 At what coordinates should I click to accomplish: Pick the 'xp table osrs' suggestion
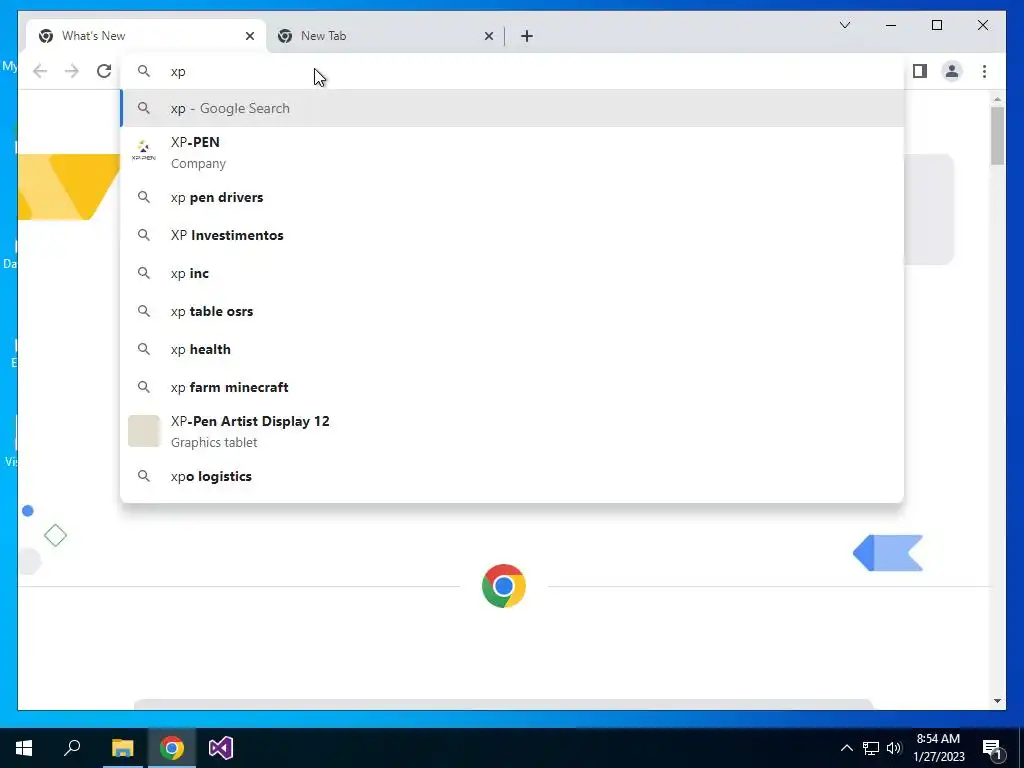[512, 311]
